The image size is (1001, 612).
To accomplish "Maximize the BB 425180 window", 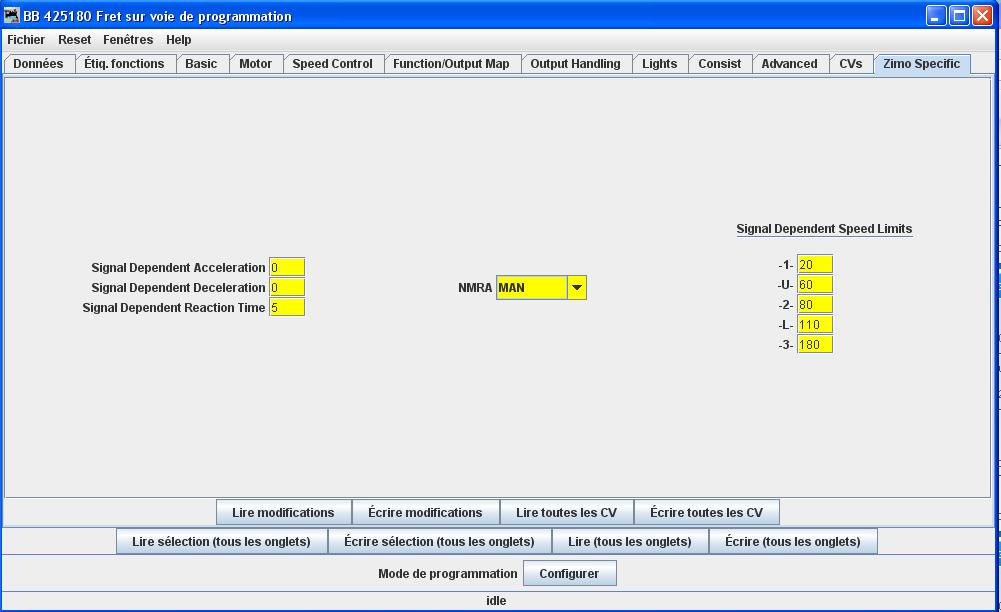I will (959, 15).
